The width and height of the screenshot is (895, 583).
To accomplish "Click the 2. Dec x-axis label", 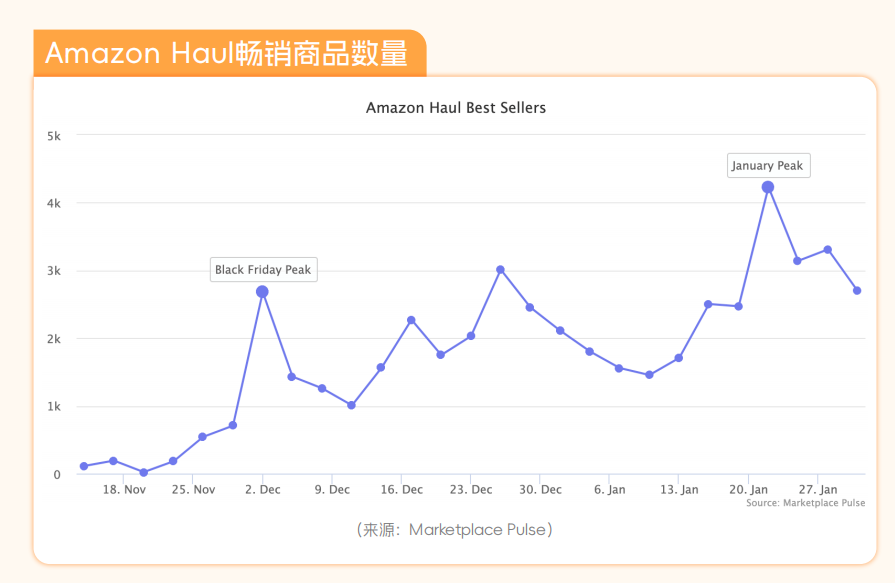I will 263,489.
